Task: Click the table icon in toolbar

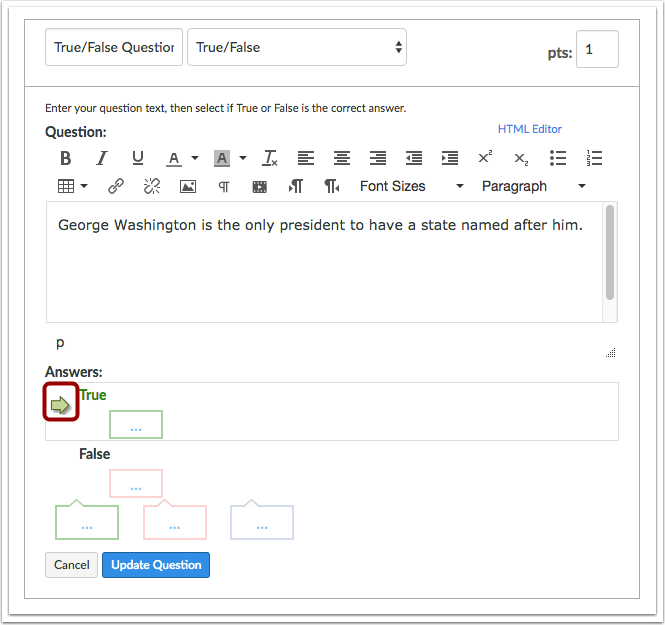Action: point(66,186)
